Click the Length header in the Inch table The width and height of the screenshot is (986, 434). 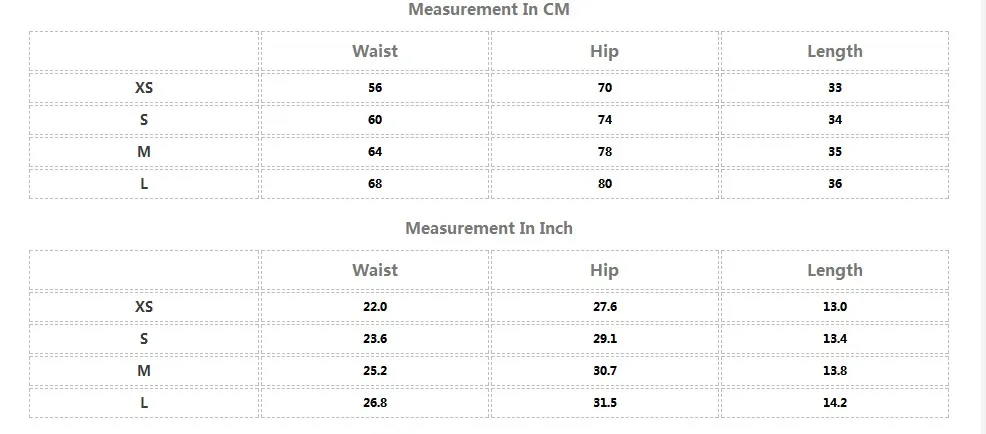point(835,270)
